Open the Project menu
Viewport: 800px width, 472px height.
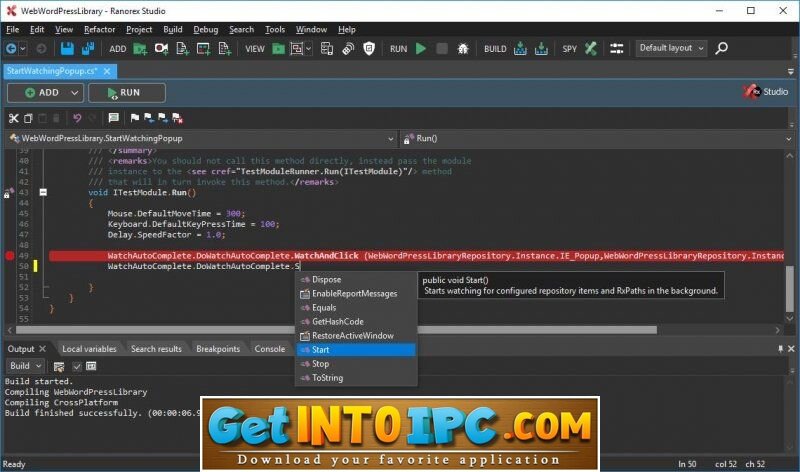point(139,29)
